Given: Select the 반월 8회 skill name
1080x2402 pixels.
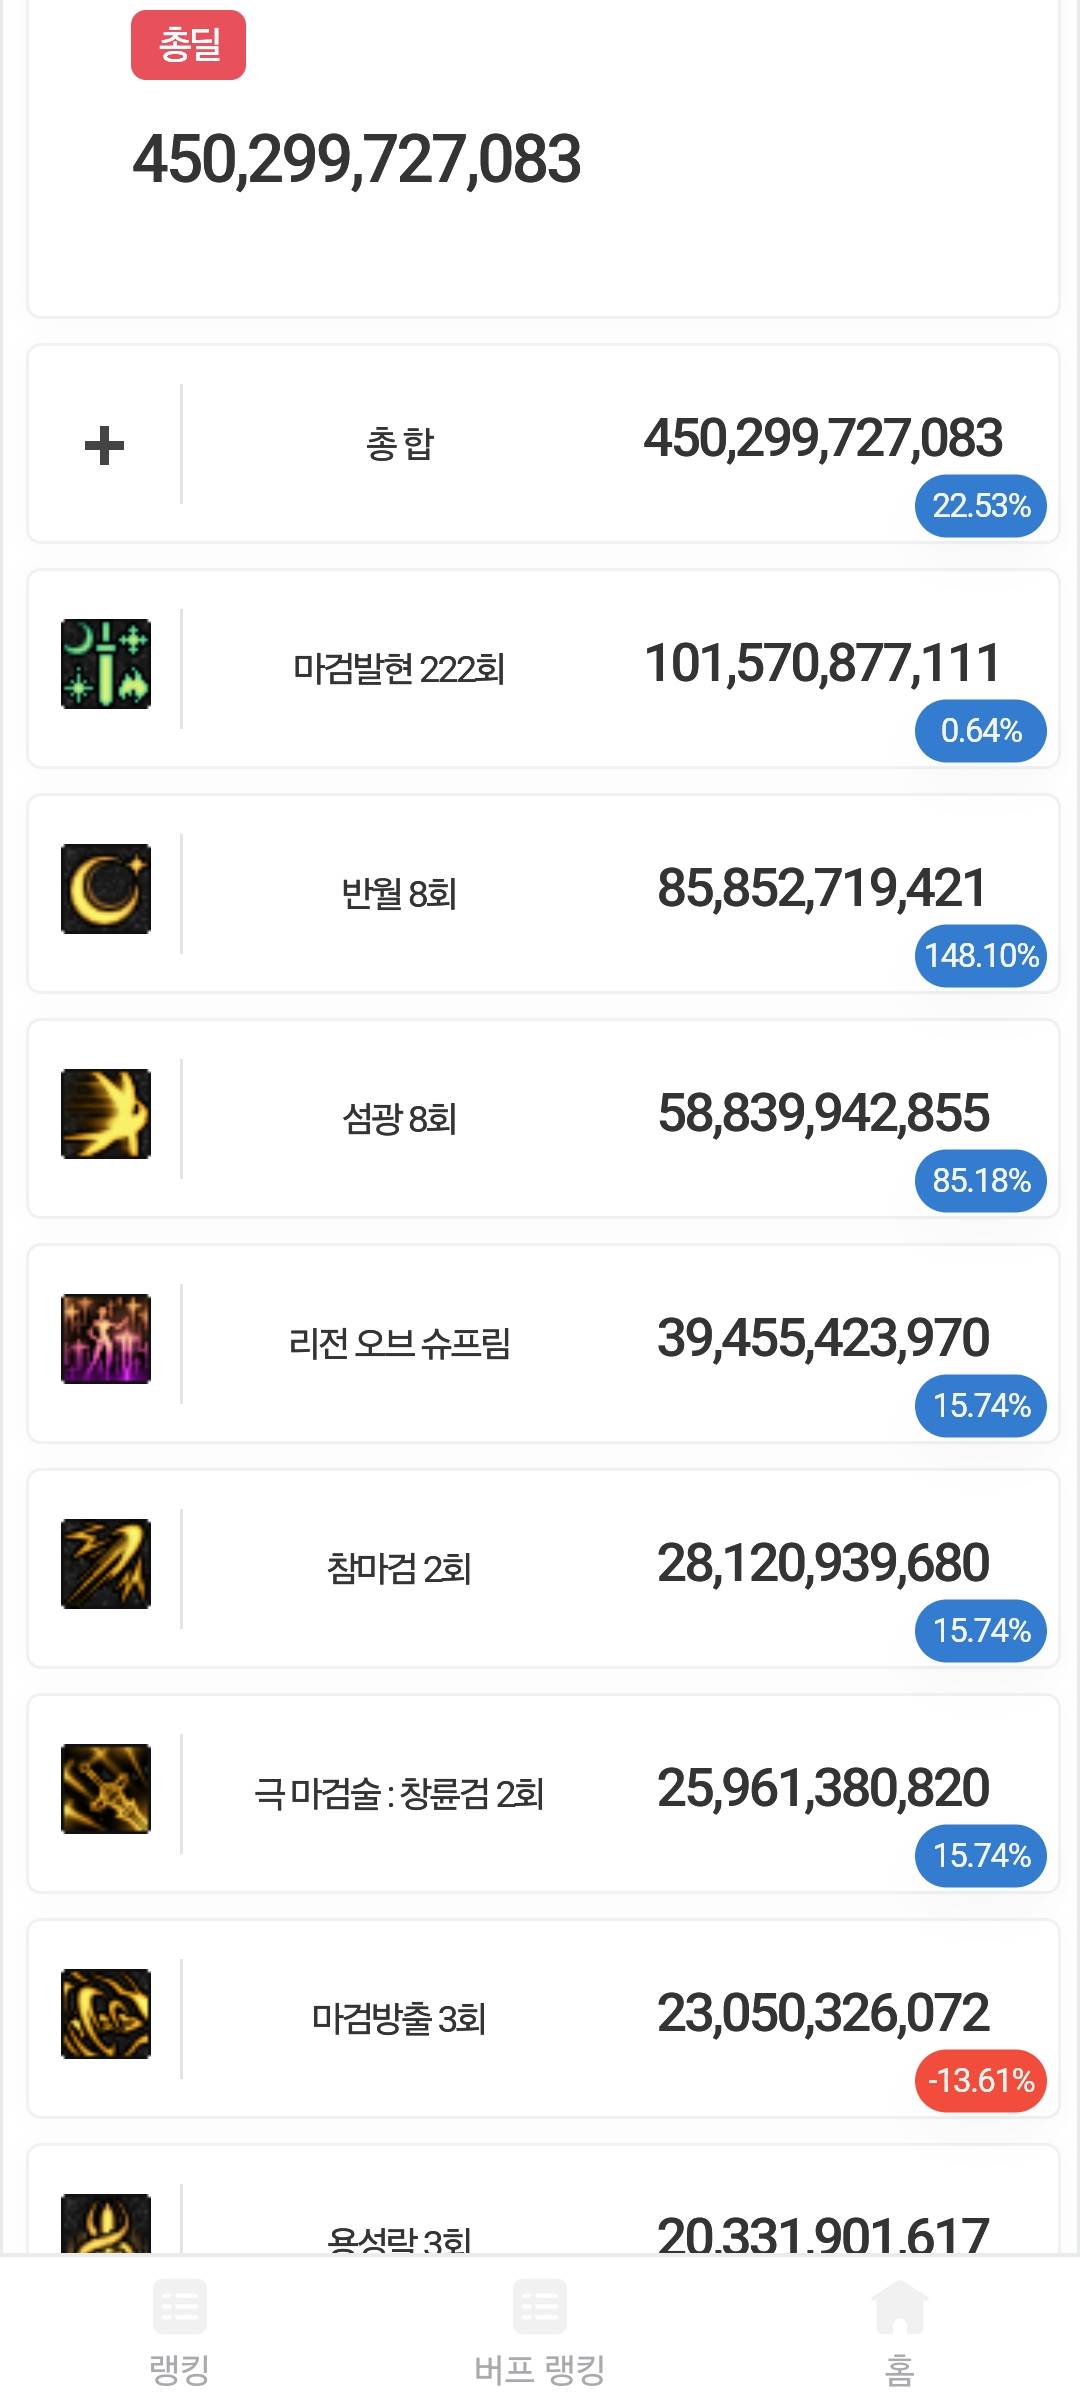Looking at the screenshot, I should click(x=399, y=894).
